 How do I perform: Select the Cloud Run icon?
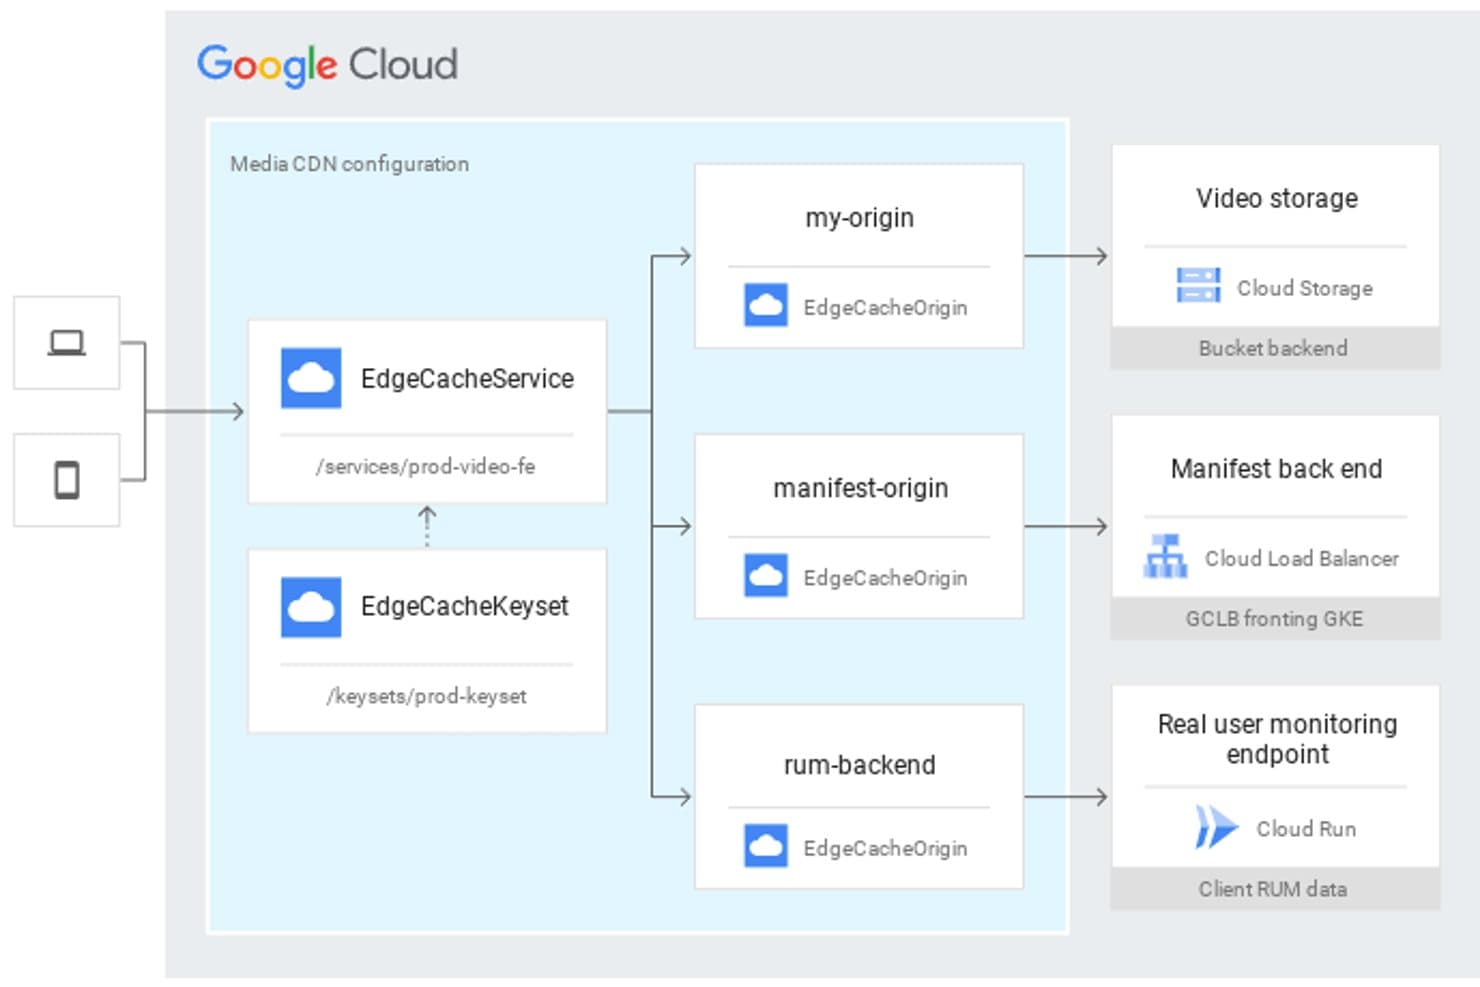1216,827
